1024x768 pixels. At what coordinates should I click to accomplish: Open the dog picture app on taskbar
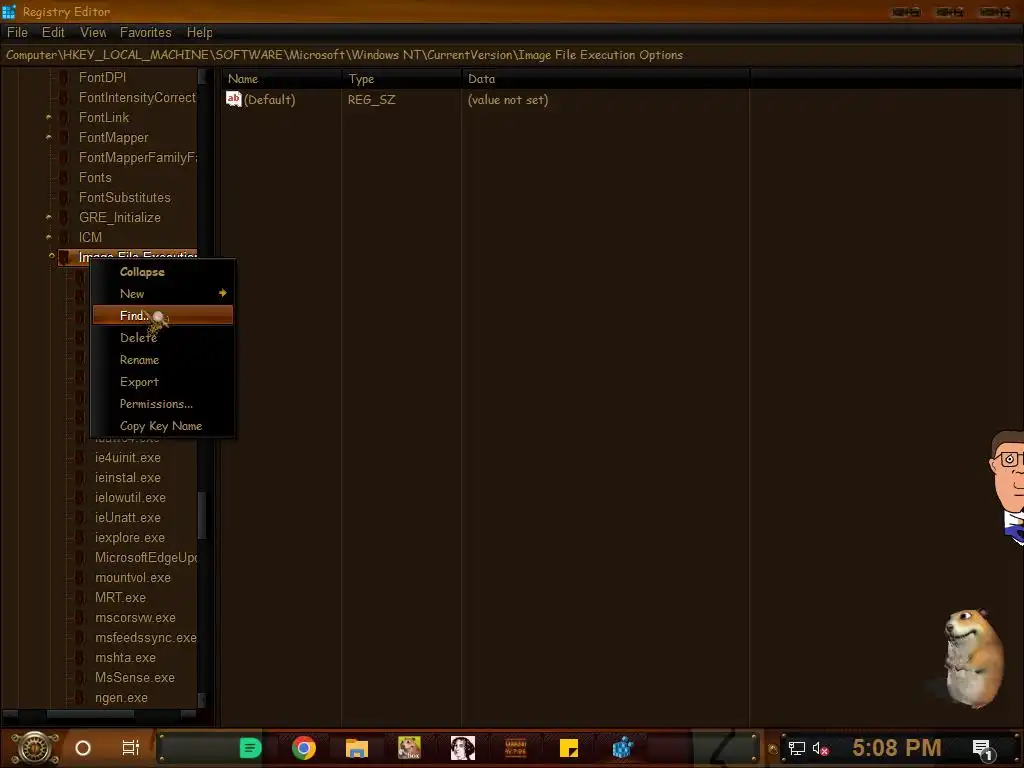pyautogui.click(x=409, y=748)
